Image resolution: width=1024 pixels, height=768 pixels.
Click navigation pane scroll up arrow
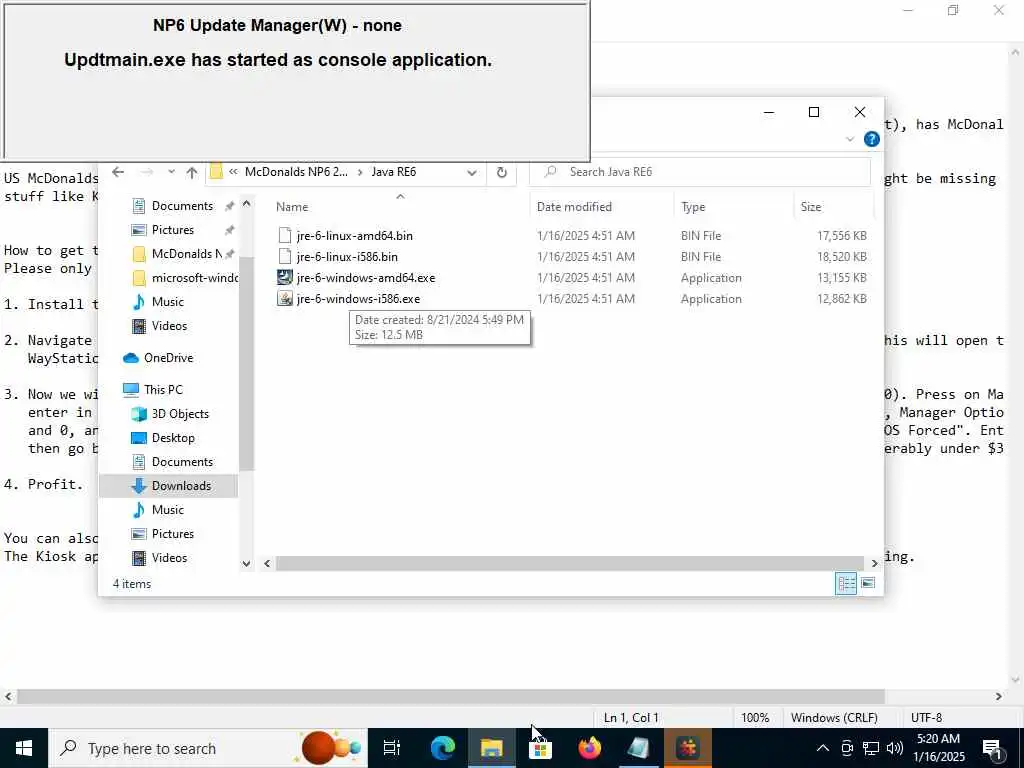(246, 204)
